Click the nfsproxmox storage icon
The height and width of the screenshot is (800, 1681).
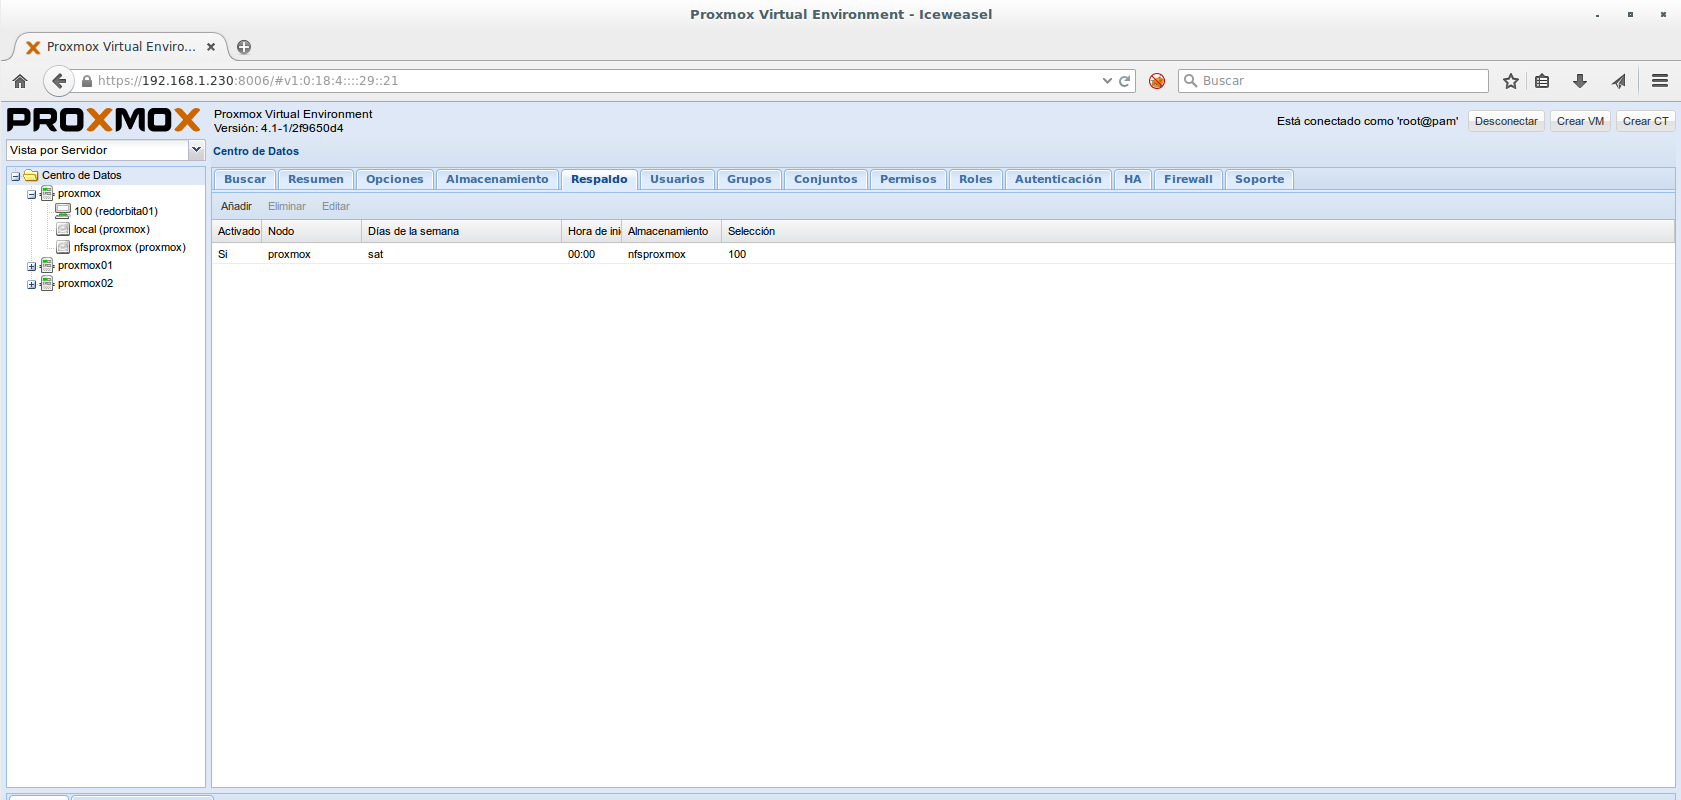[x=63, y=247]
